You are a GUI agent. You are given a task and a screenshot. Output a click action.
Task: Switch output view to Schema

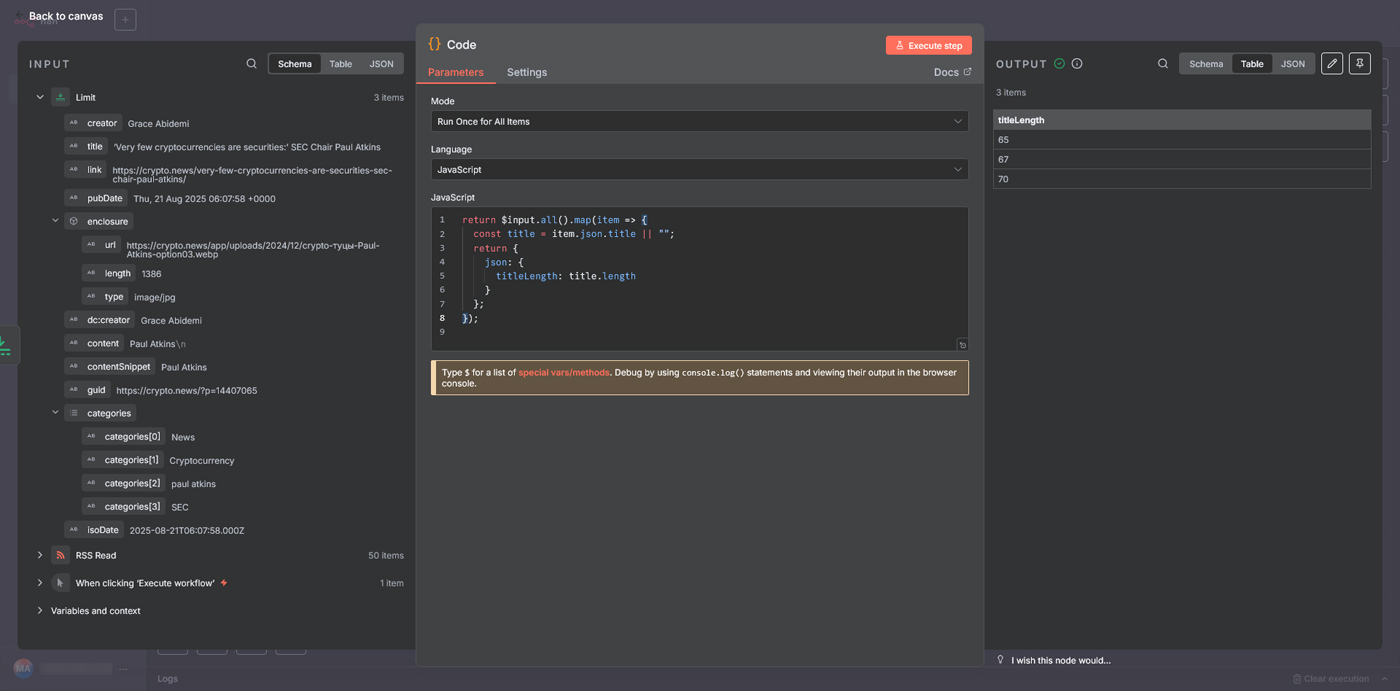click(x=1205, y=64)
